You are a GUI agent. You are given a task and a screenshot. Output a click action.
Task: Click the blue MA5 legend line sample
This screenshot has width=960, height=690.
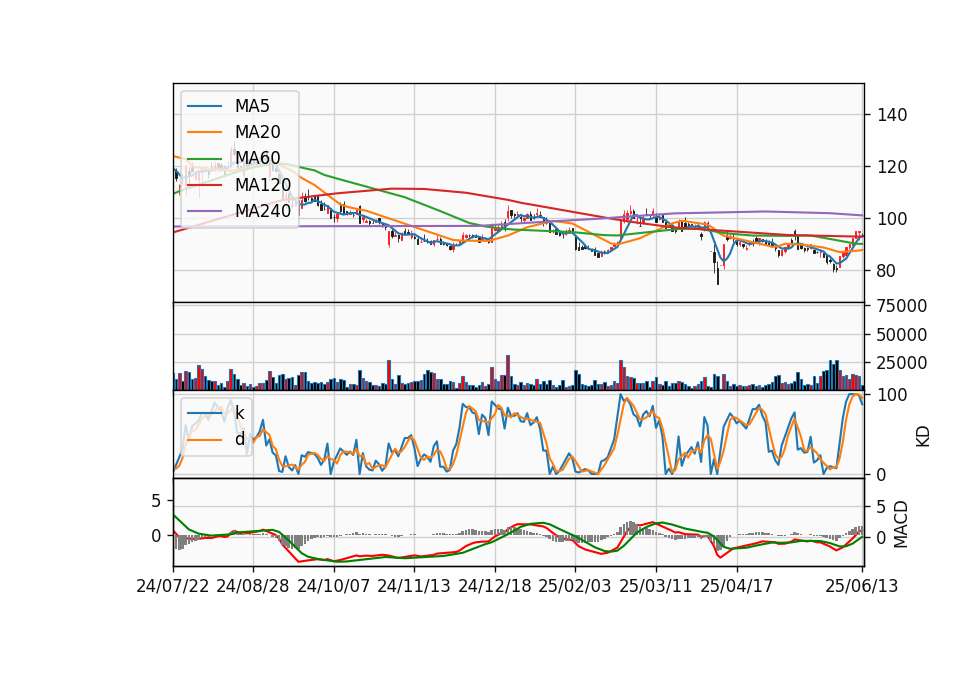[x=204, y=106]
